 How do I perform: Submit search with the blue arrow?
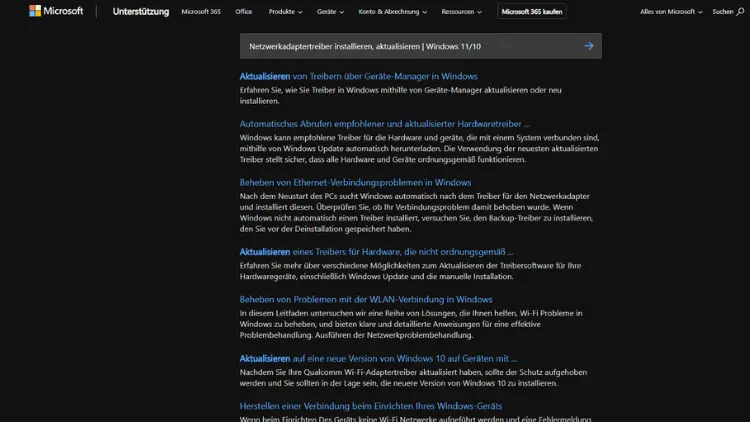pos(589,46)
